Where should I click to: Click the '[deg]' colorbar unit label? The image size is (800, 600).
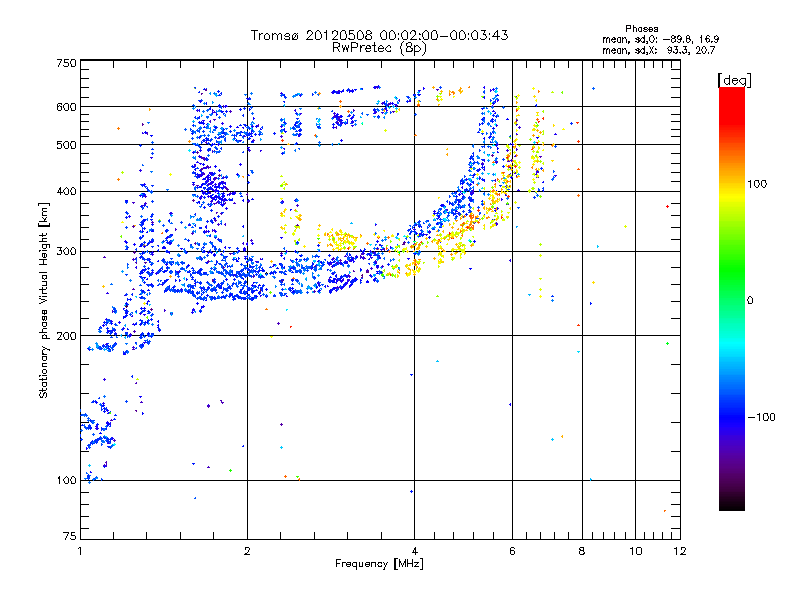(734, 80)
